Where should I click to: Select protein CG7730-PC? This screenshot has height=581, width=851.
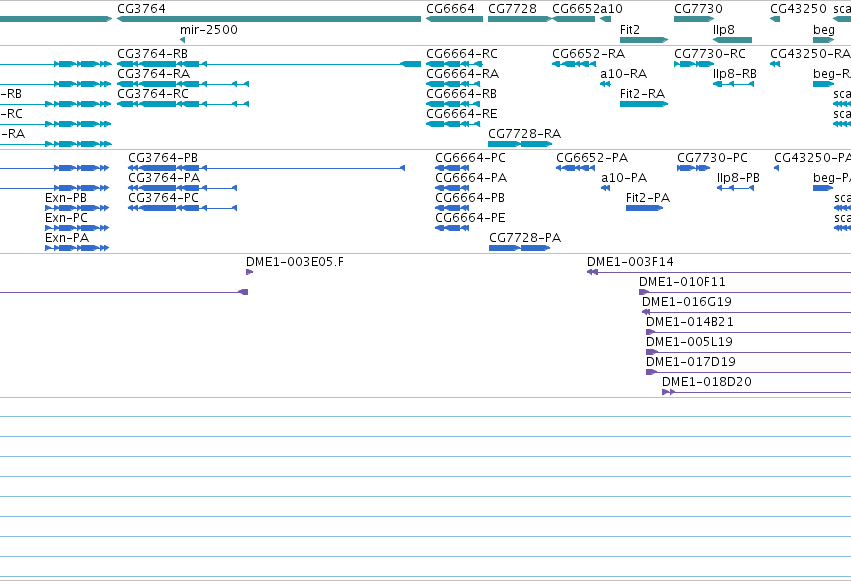(x=693, y=168)
